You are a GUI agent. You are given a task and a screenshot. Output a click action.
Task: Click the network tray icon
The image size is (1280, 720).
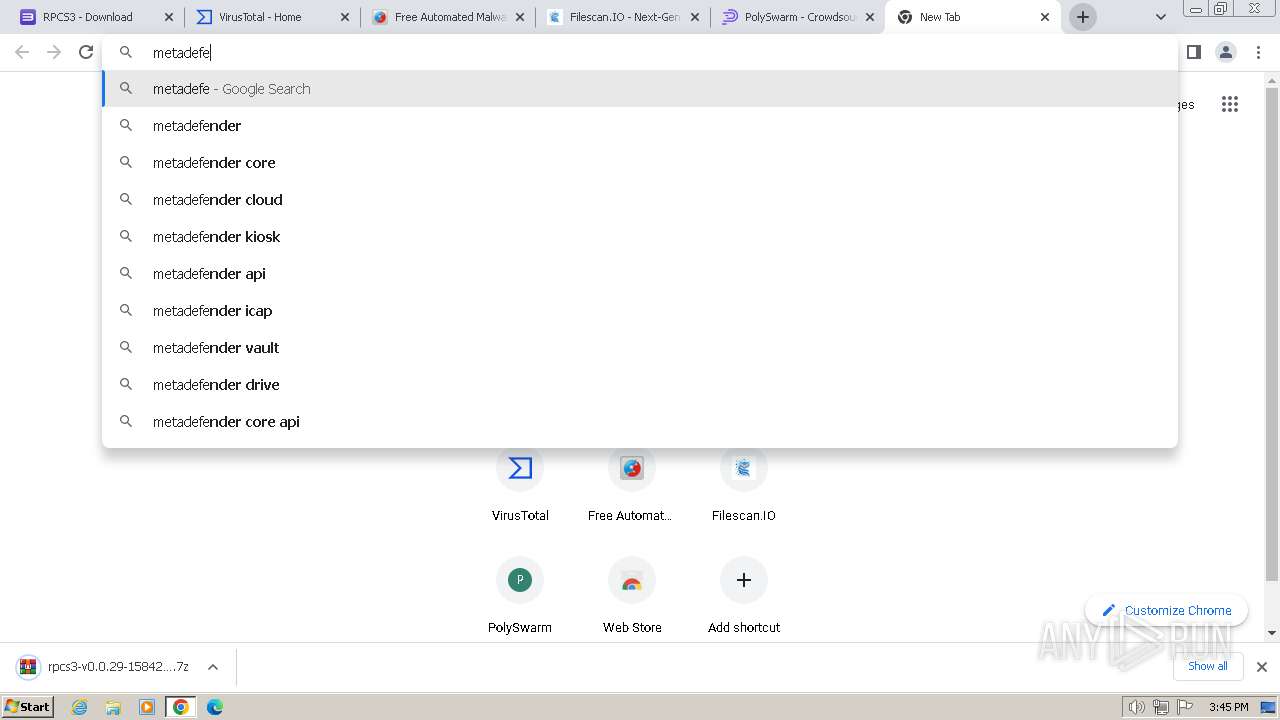coord(1161,707)
